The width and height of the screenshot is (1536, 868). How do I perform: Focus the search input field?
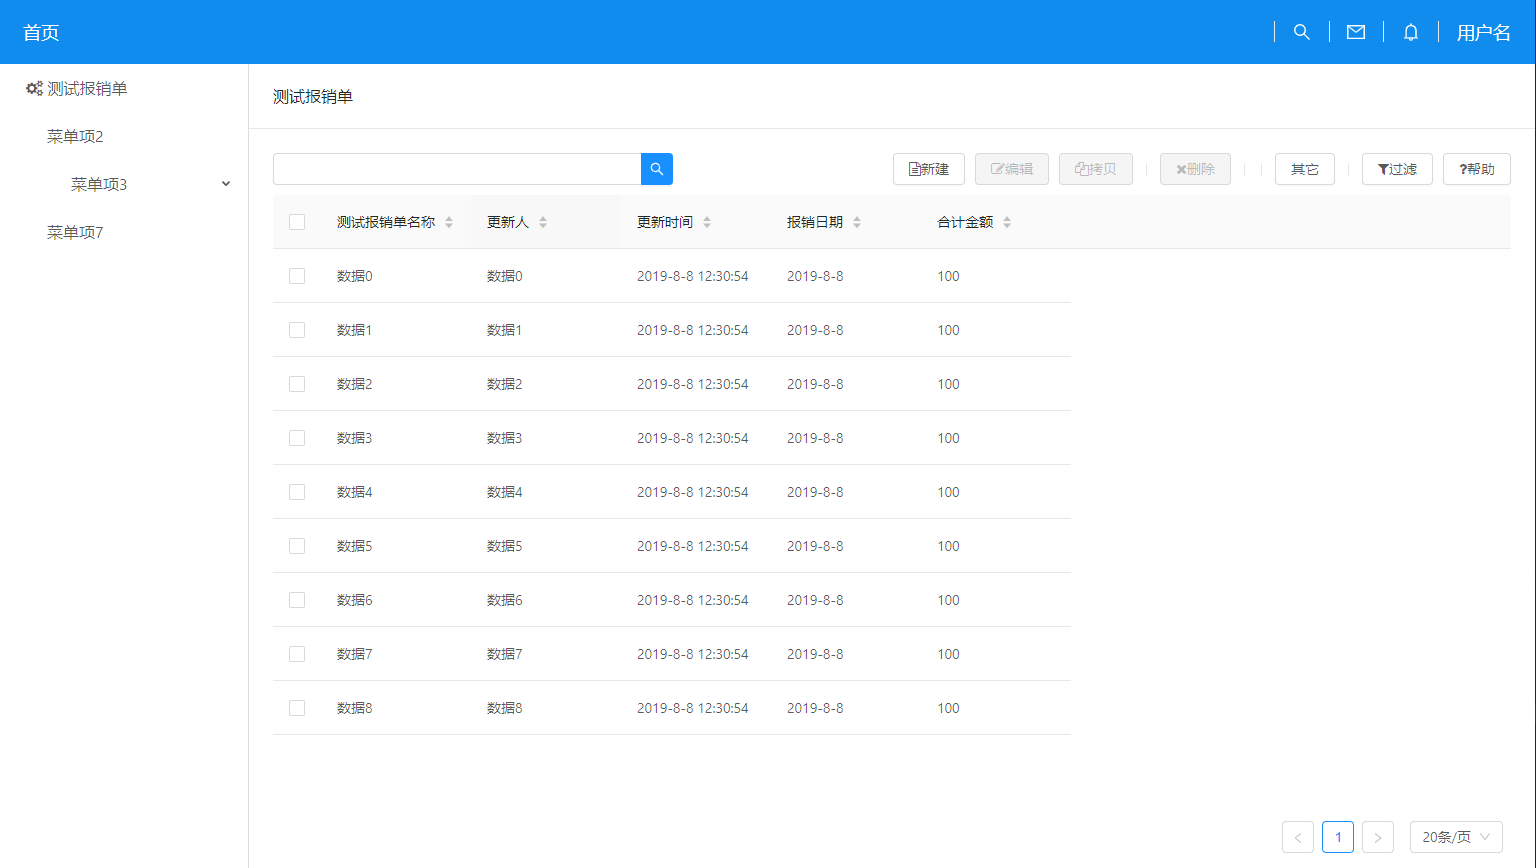[x=457, y=169]
